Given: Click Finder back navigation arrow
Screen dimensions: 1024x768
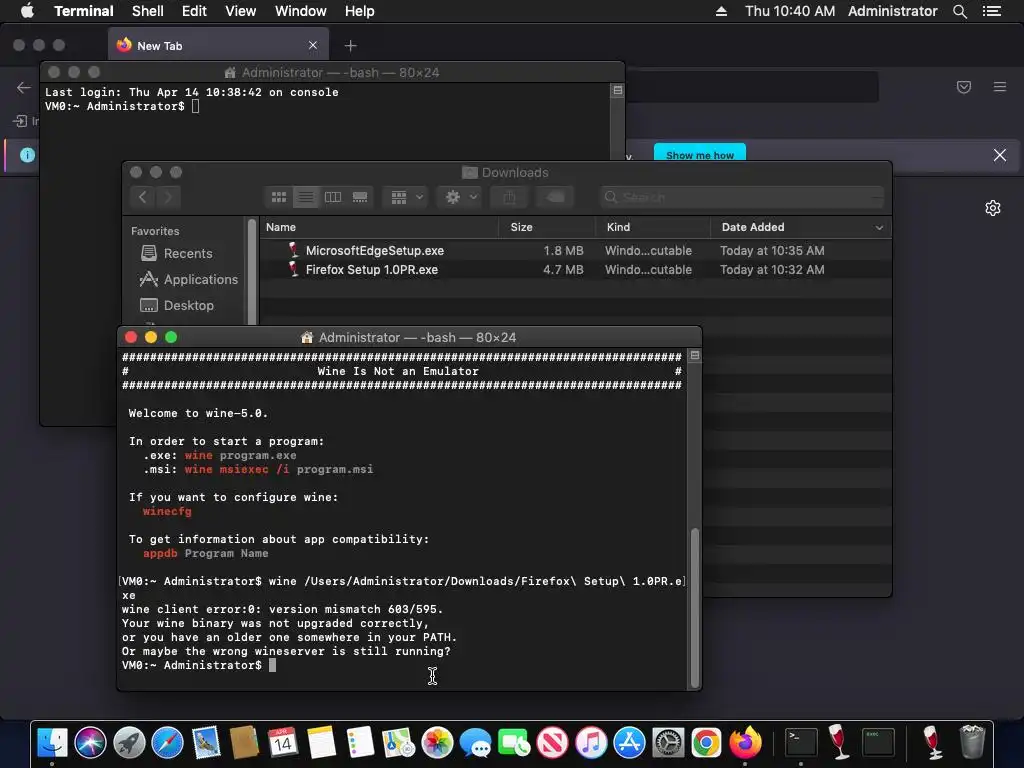Looking at the screenshot, I should coord(142,197).
